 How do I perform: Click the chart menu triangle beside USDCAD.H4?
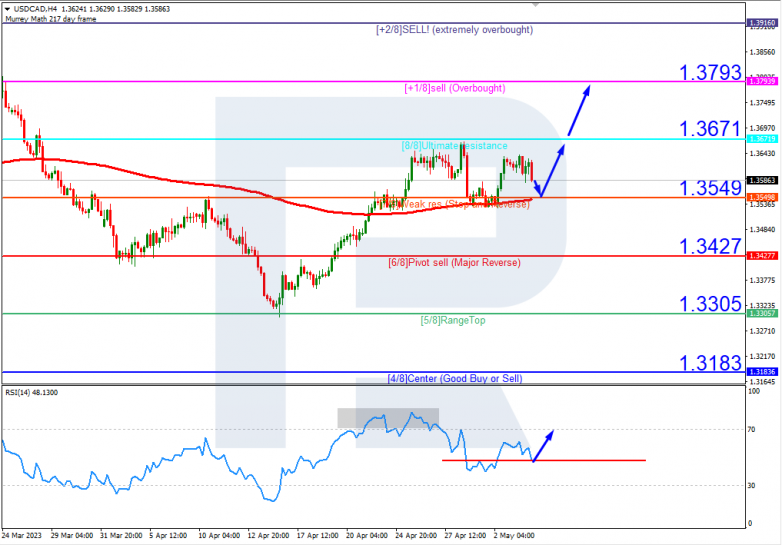click(7, 9)
